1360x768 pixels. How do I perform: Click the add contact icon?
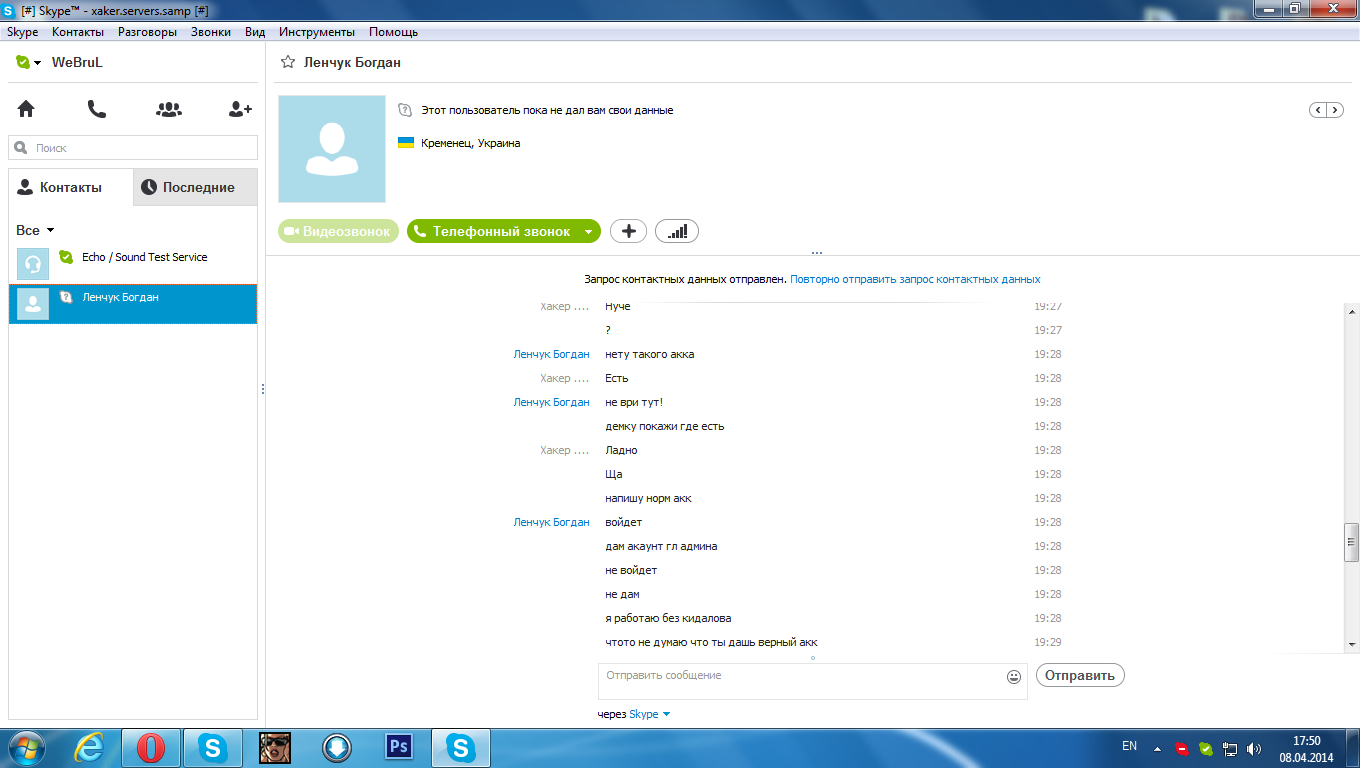point(240,109)
